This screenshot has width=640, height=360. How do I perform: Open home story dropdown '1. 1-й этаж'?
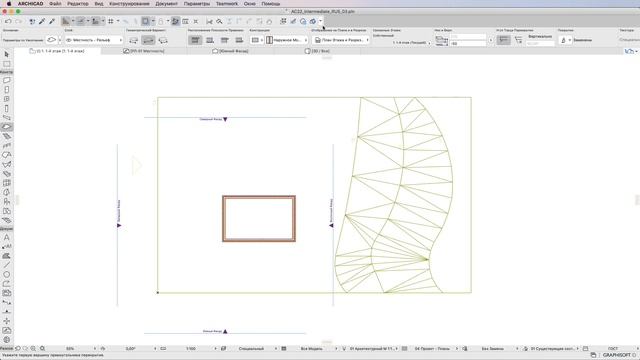pyautogui.click(x=411, y=42)
